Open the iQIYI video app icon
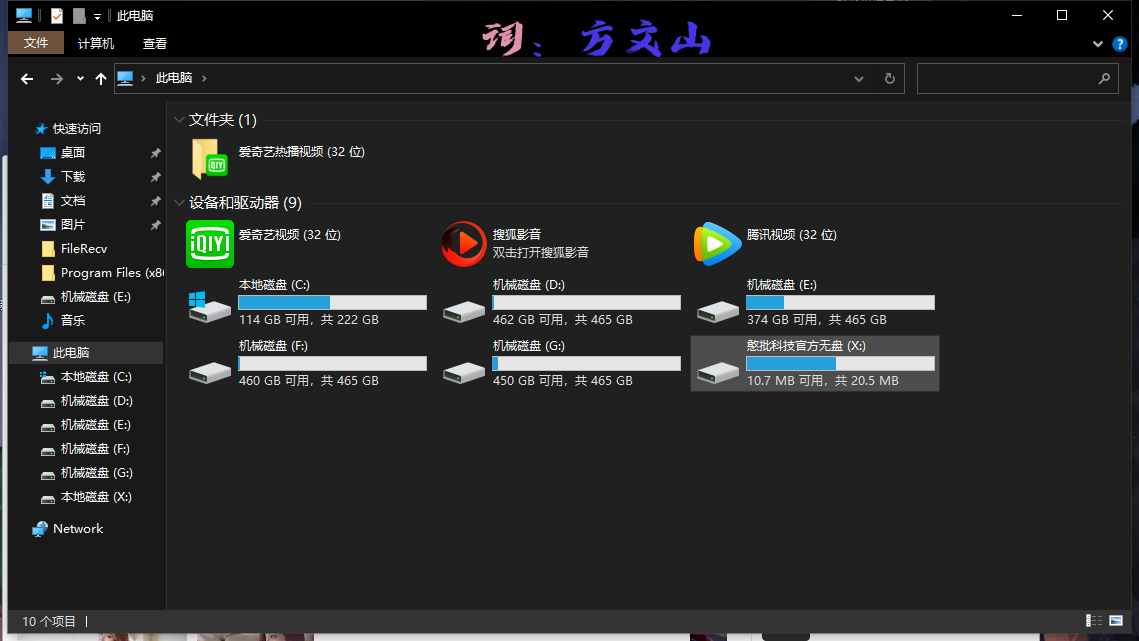 (210, 244)
